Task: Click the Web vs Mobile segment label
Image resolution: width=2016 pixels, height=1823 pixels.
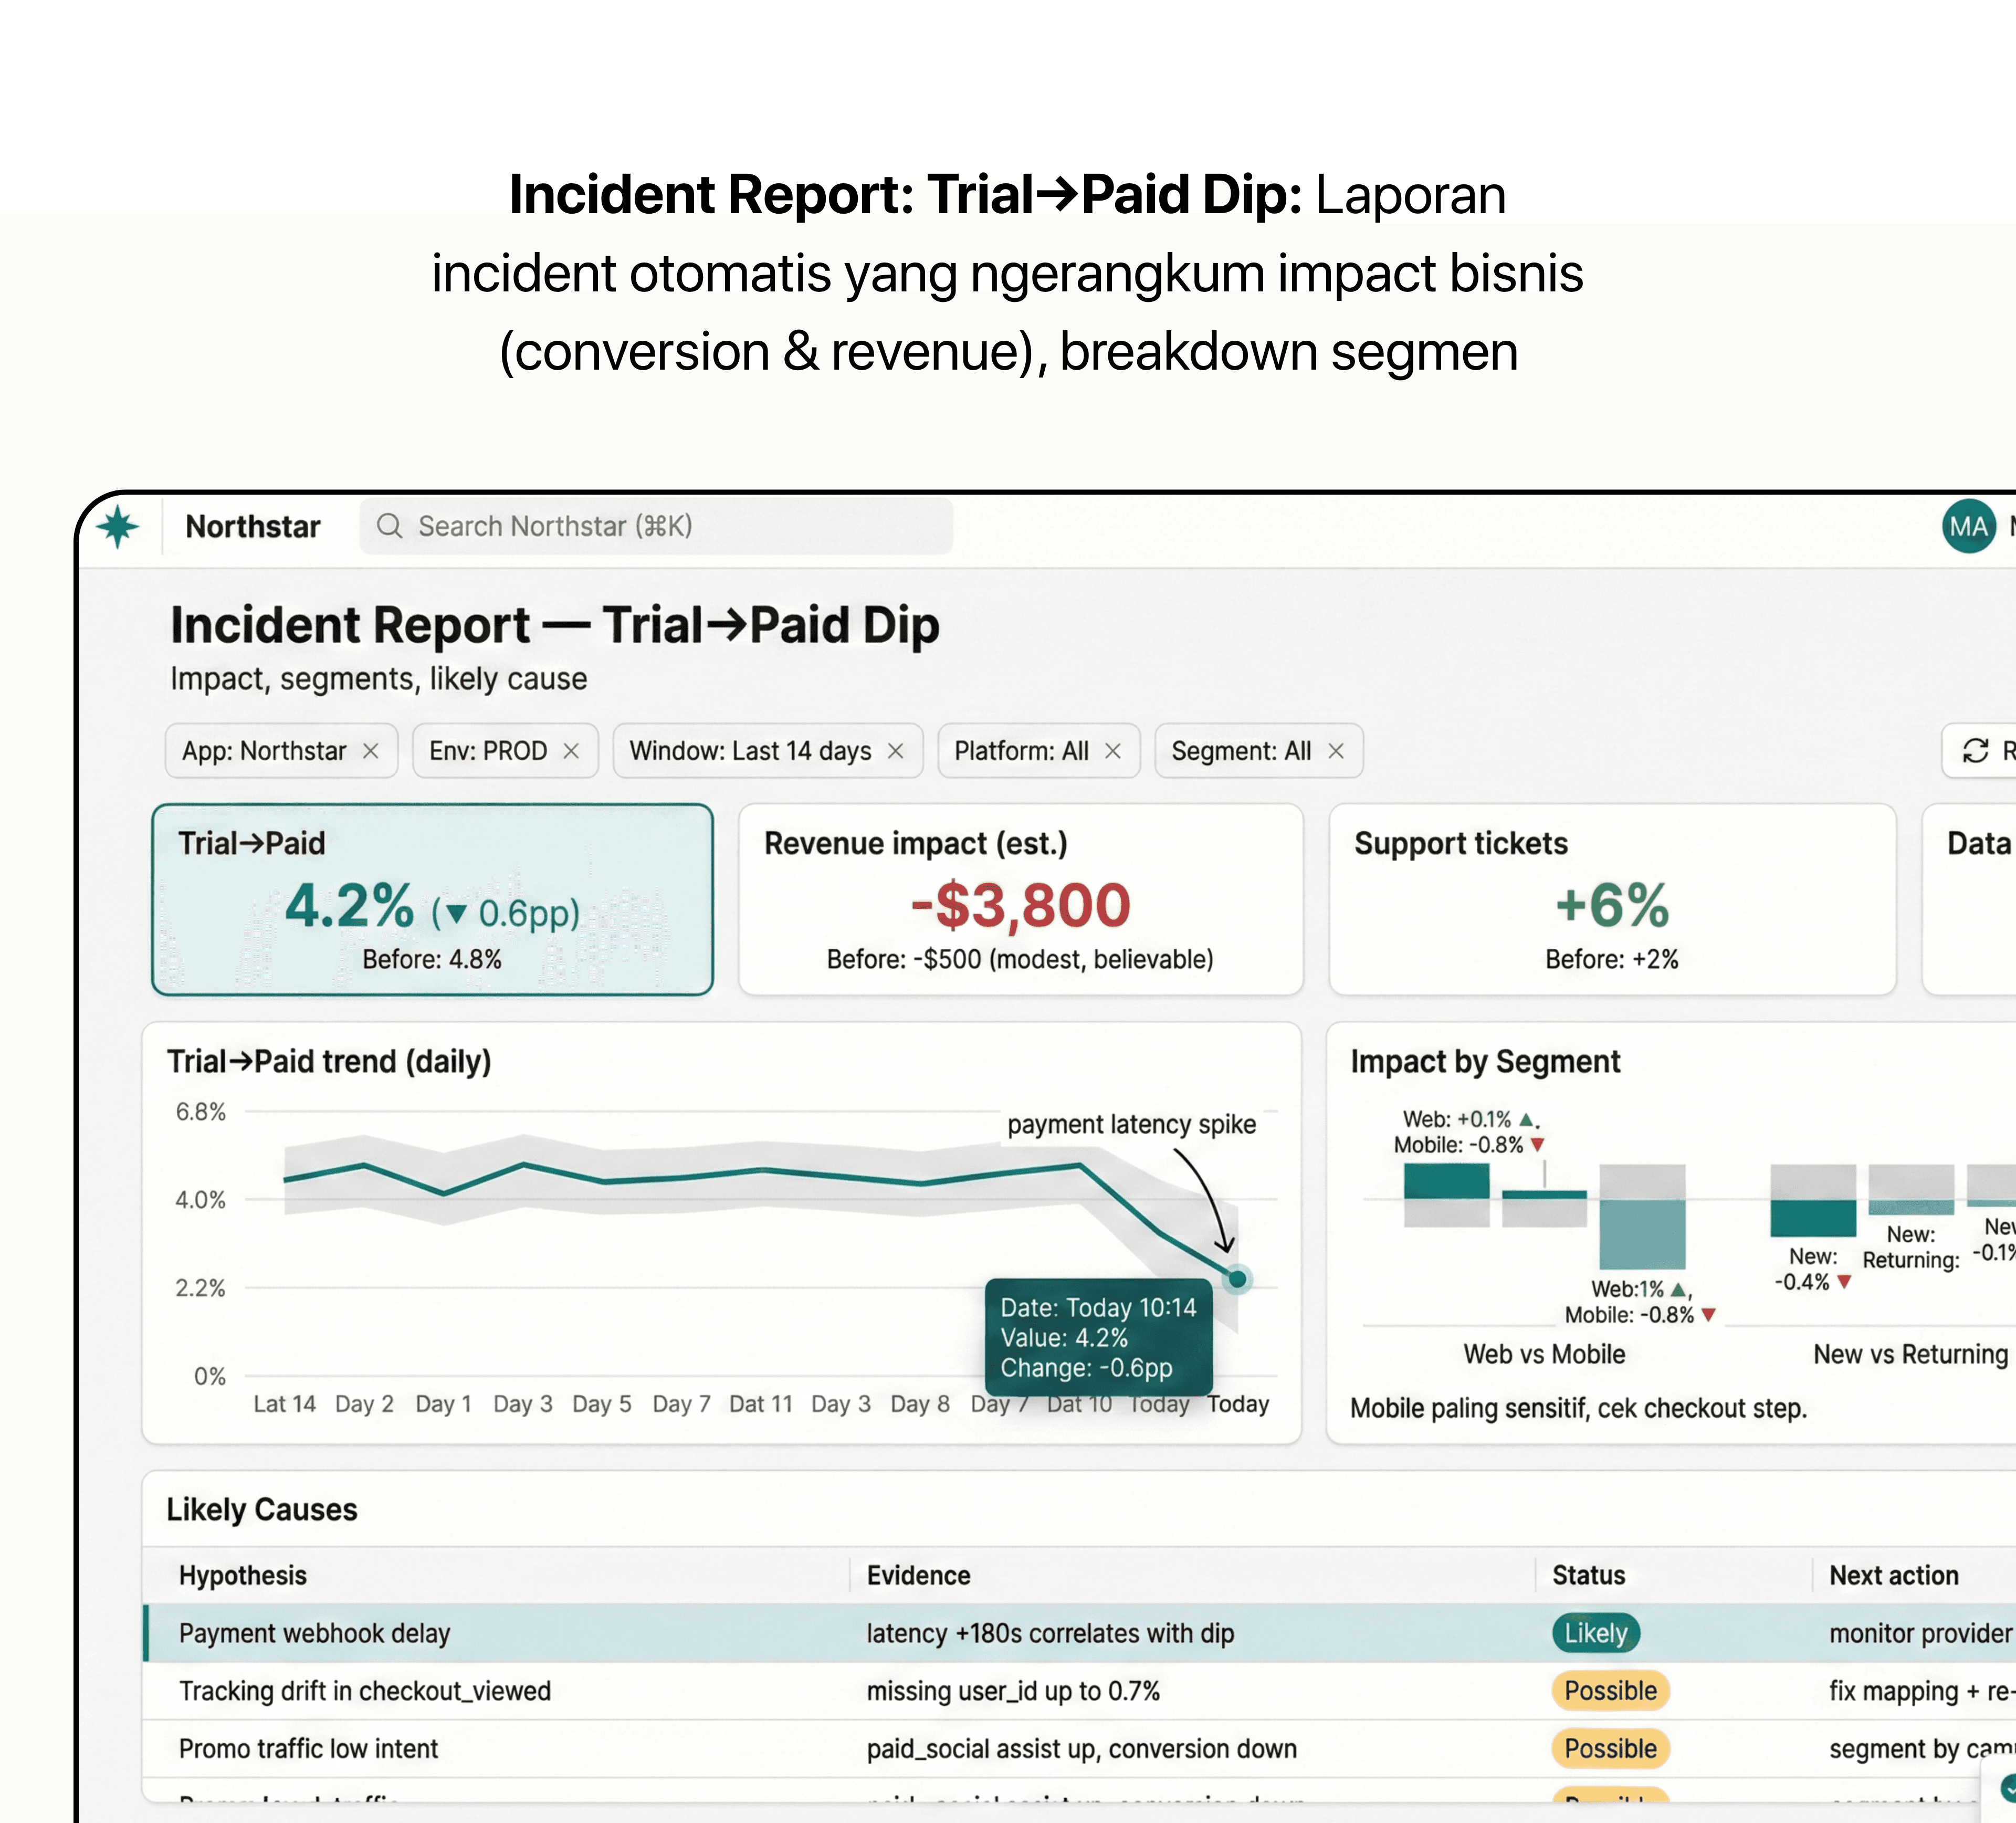Action: 1544,1354
